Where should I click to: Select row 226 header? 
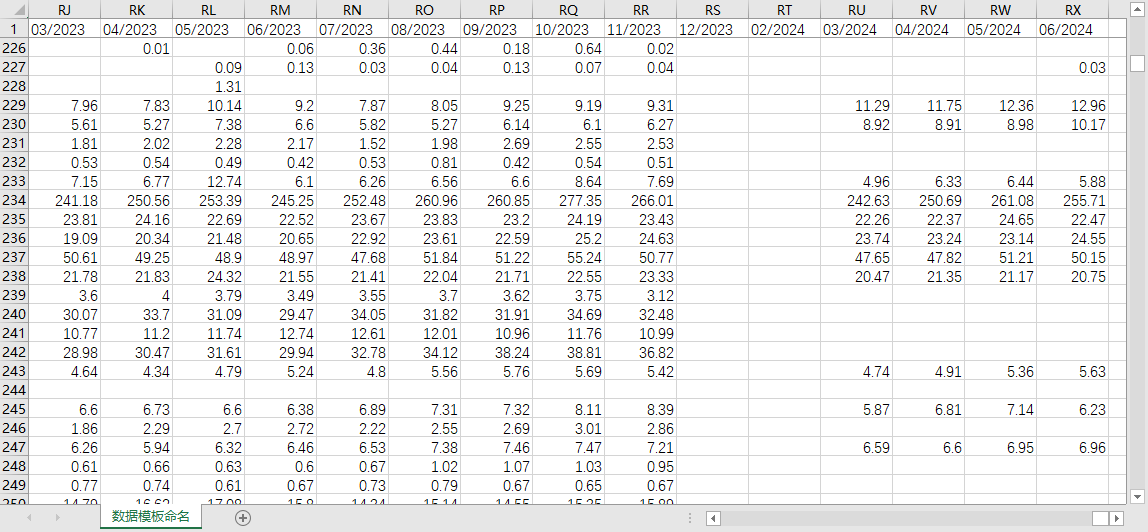click(14, 48)
